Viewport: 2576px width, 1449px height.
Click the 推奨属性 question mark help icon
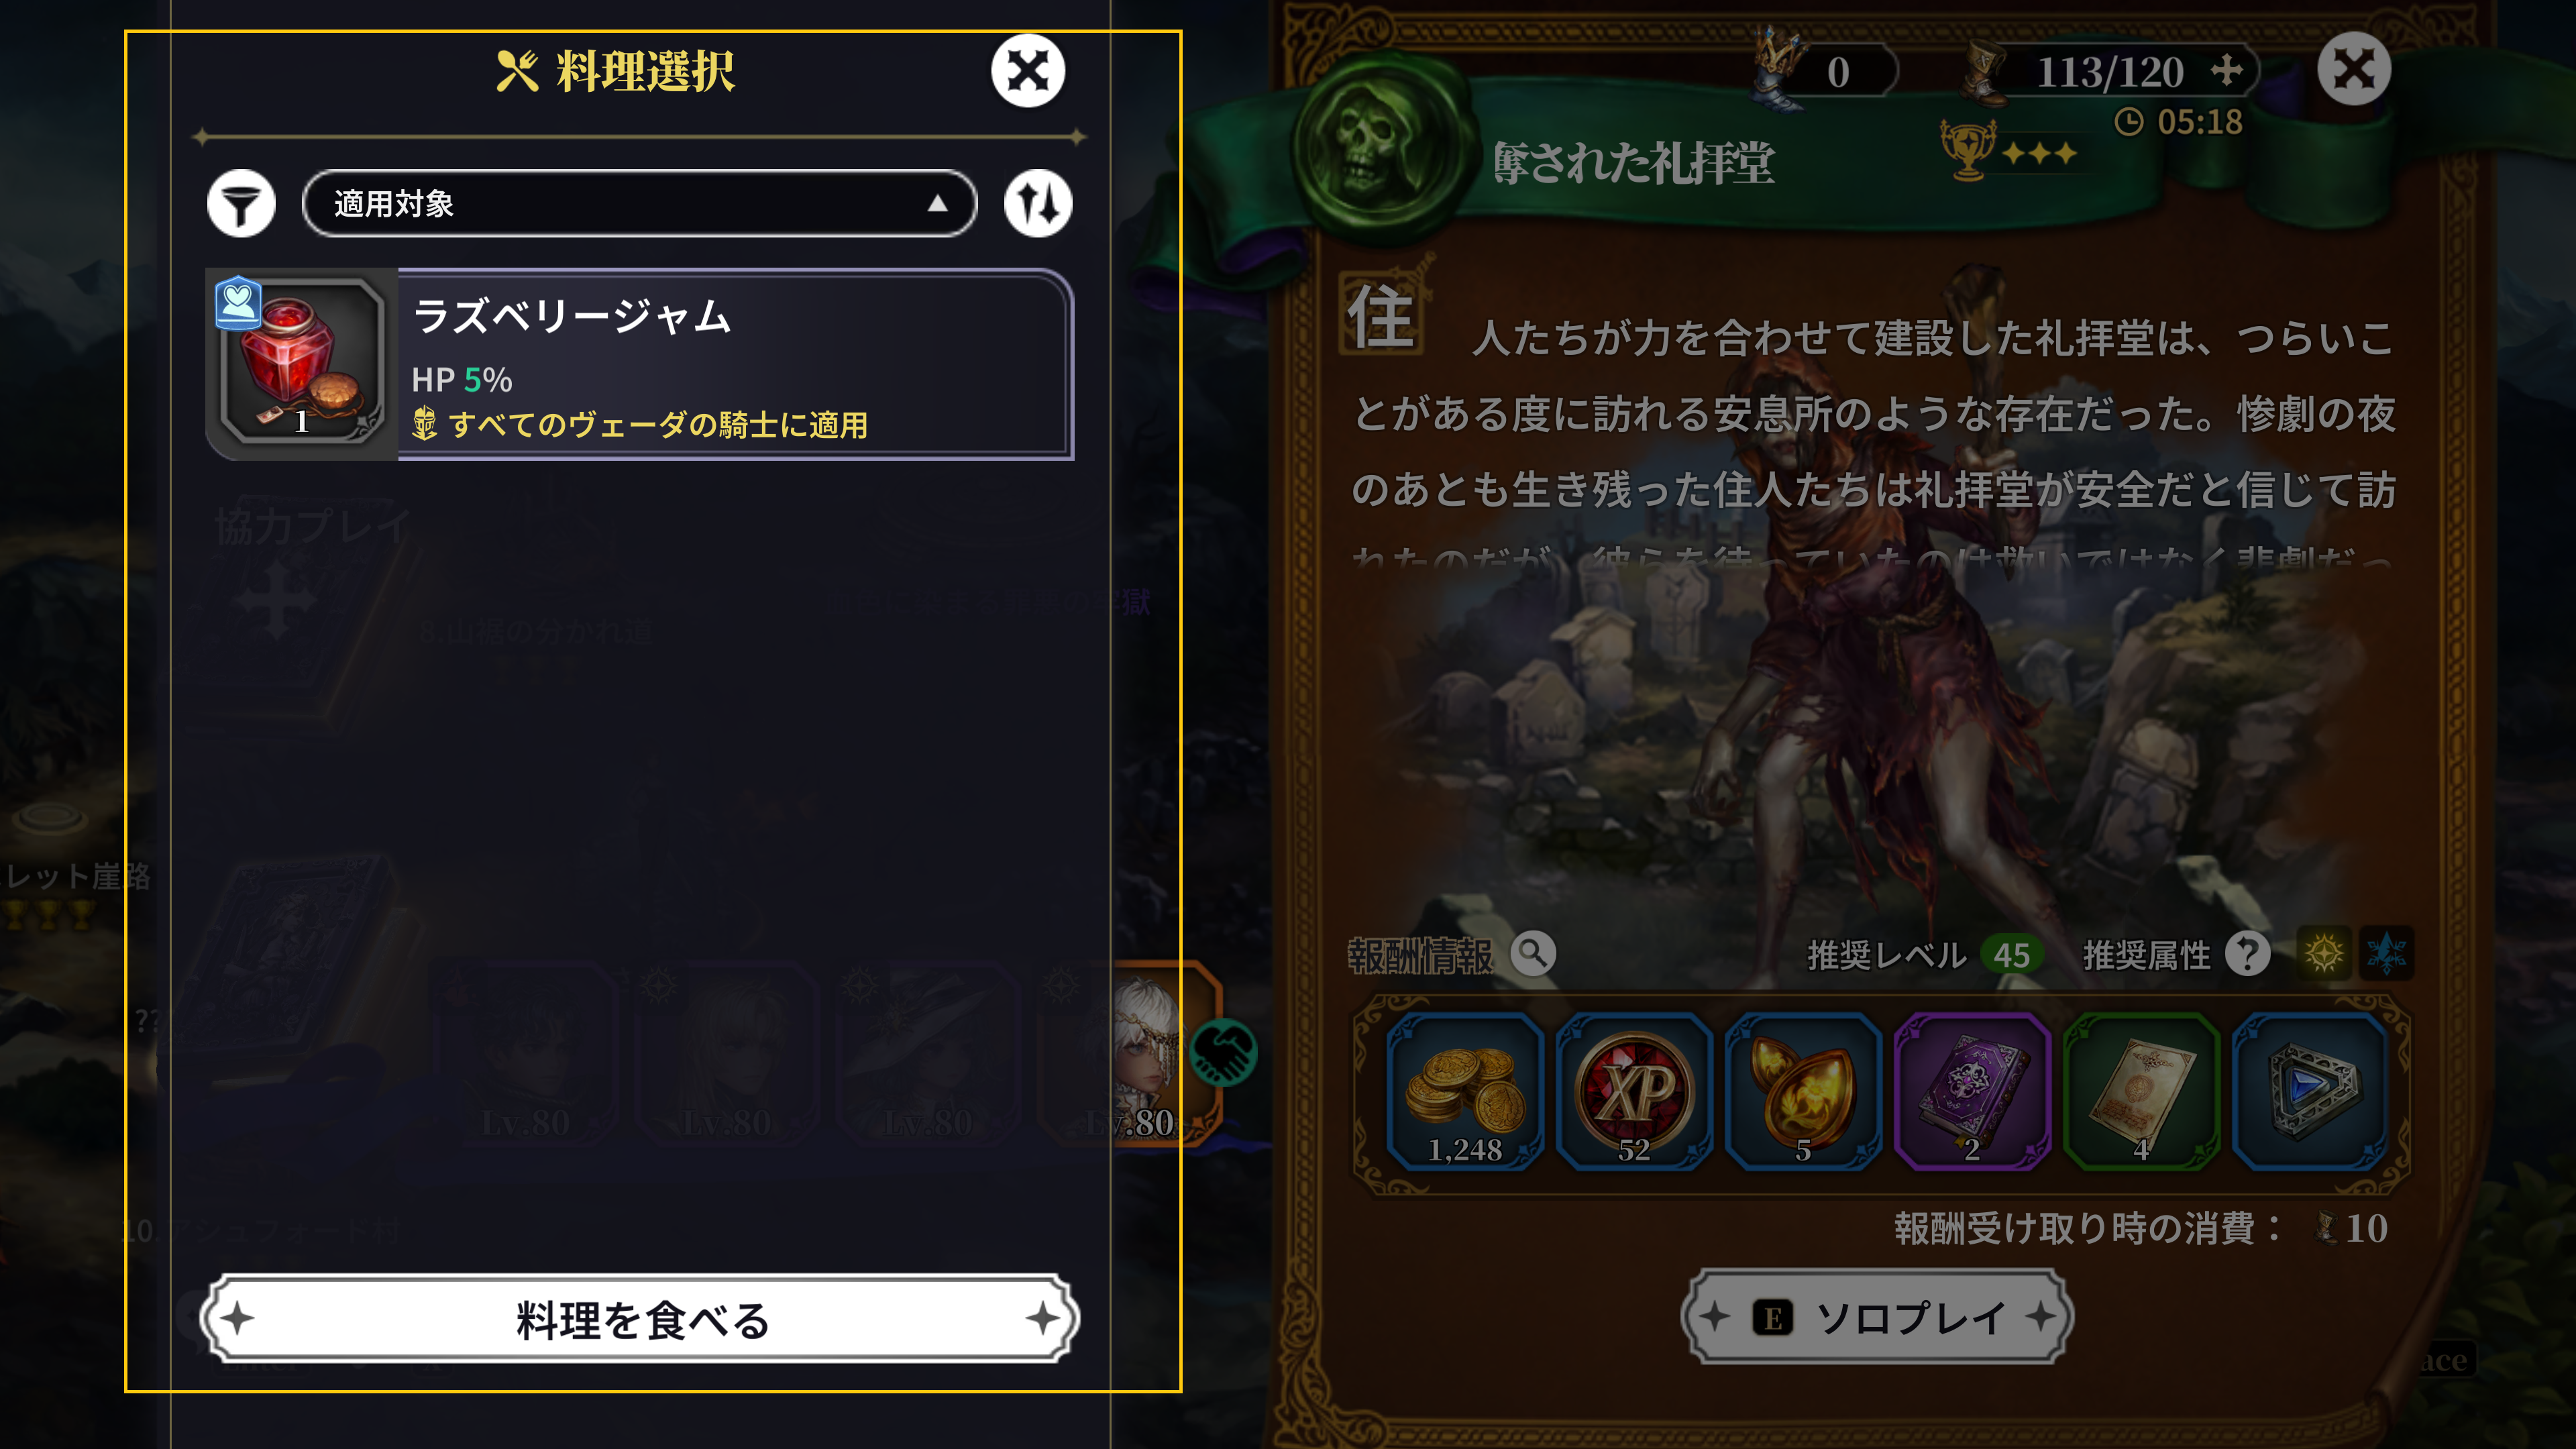(x=2247, y=954)
